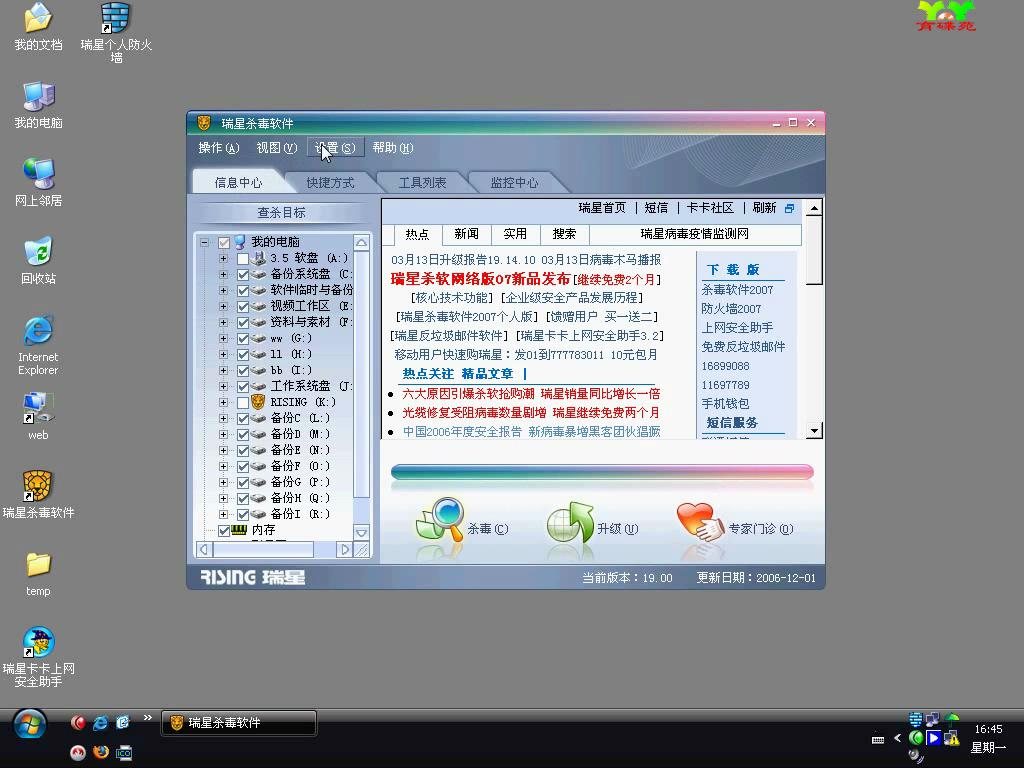
Task: Click the 刷新 refresh link
Action: point(764,208)
